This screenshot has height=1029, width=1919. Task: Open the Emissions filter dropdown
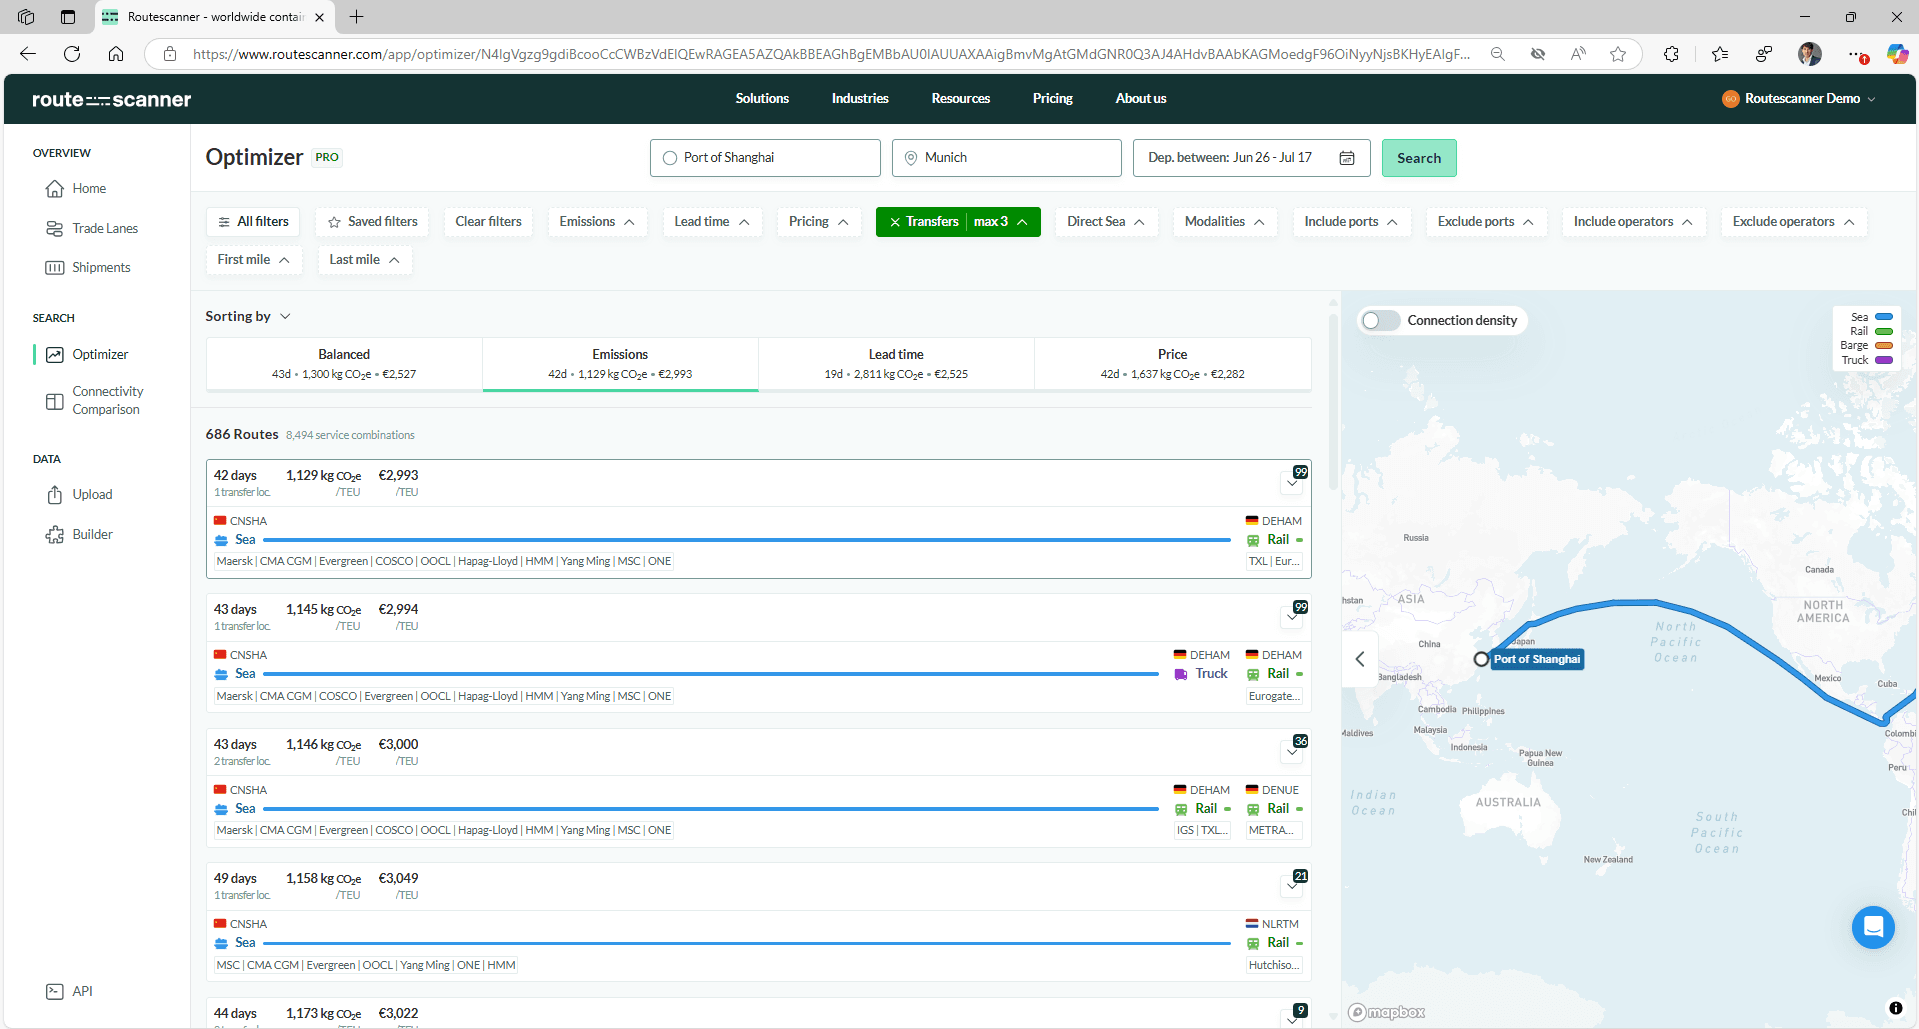pos(597,222)
